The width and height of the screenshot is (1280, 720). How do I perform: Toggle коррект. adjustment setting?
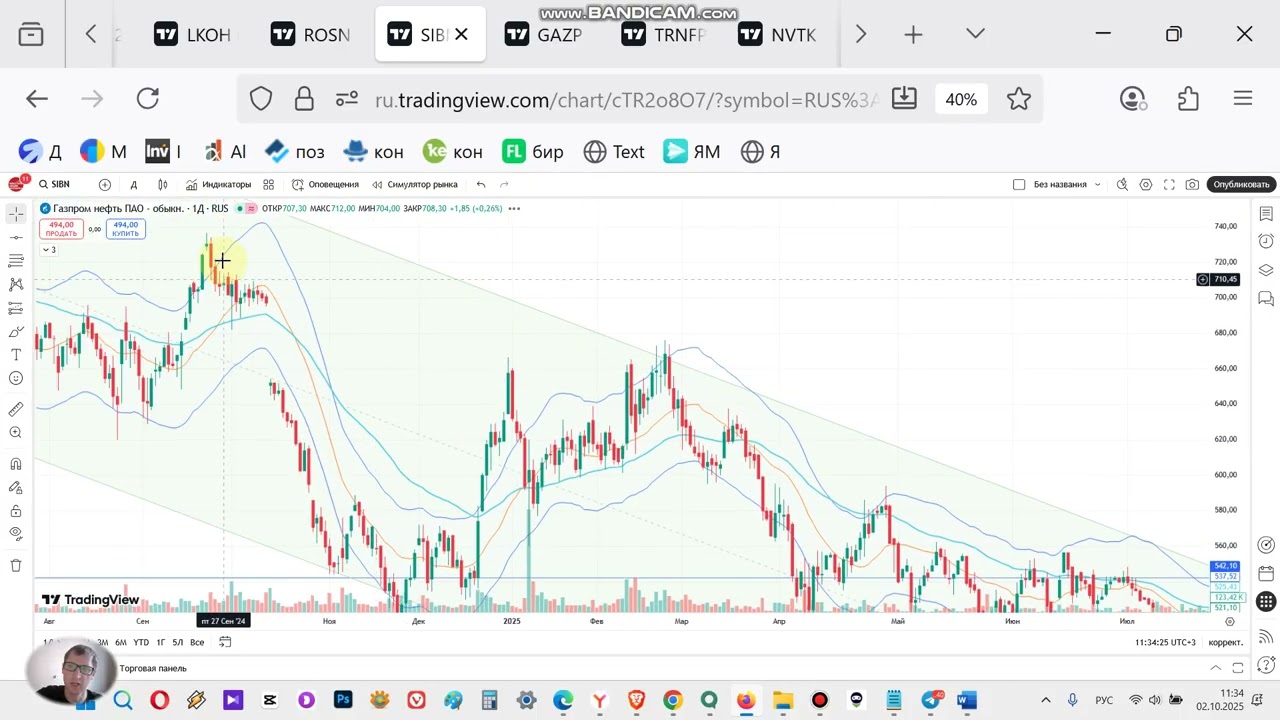(x=1226, y=642)
